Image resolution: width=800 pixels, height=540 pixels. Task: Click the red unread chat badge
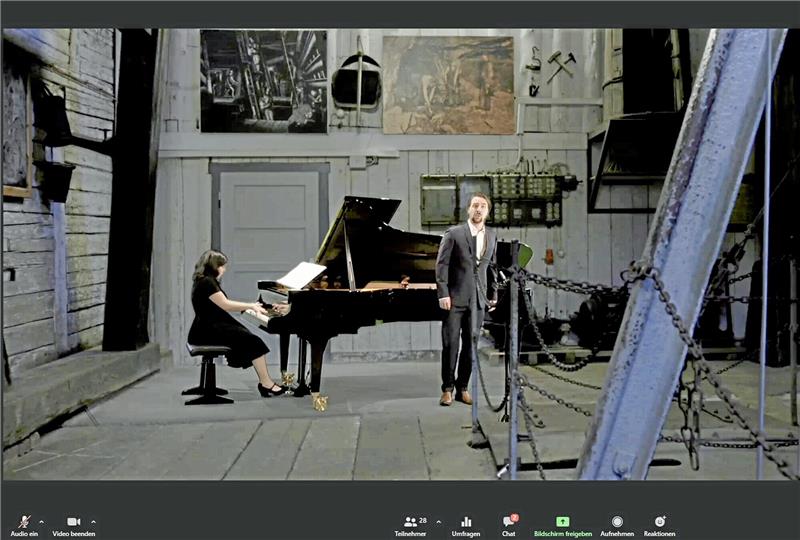(514, 517)
